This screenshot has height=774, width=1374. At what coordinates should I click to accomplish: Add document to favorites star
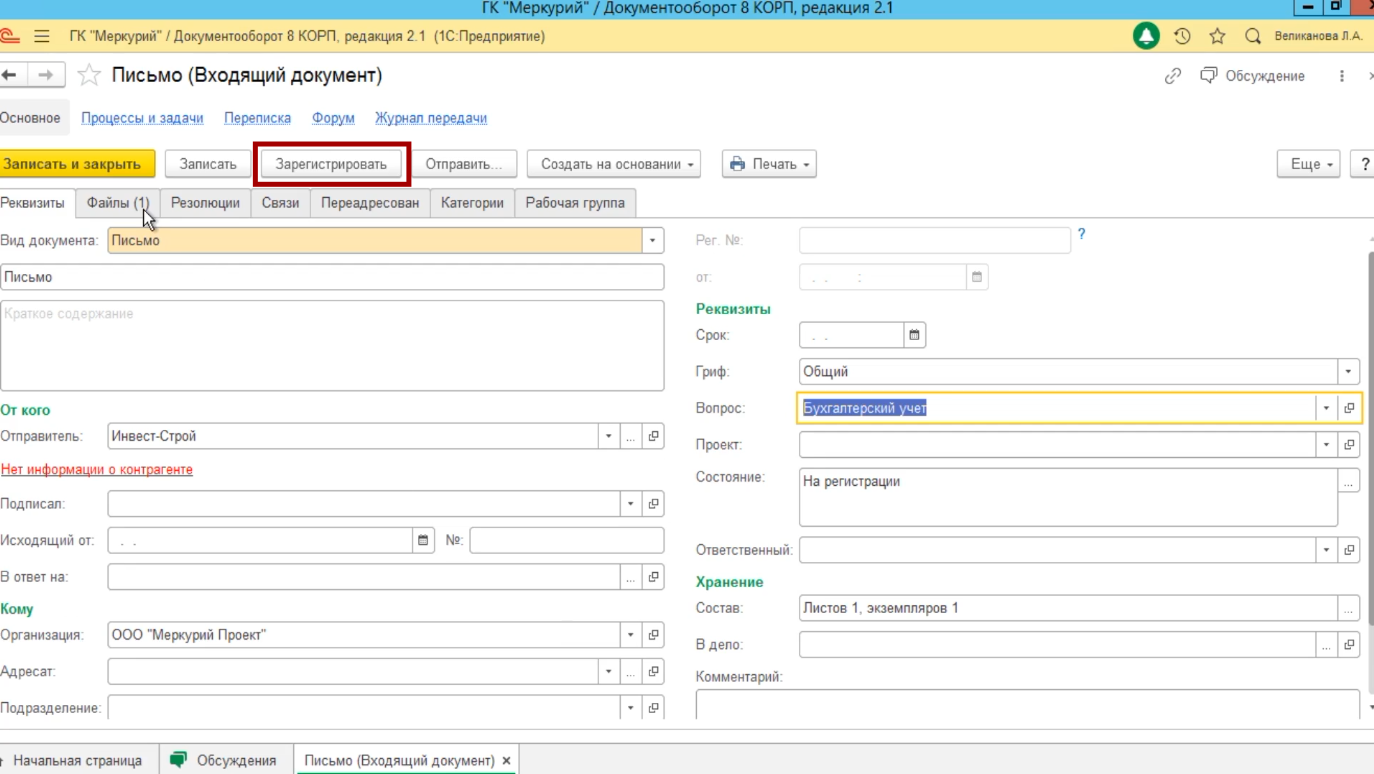[x=89, y=75]
